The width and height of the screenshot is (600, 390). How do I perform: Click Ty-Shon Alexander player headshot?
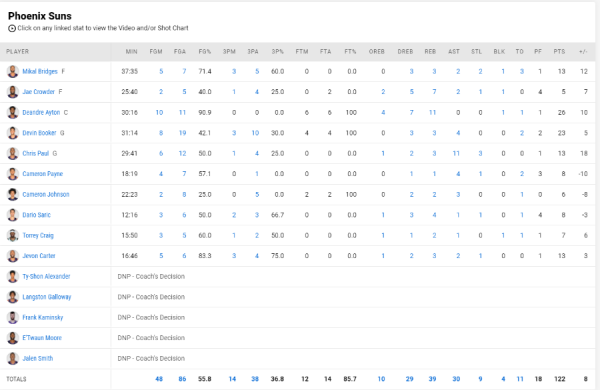coord(13,276)
